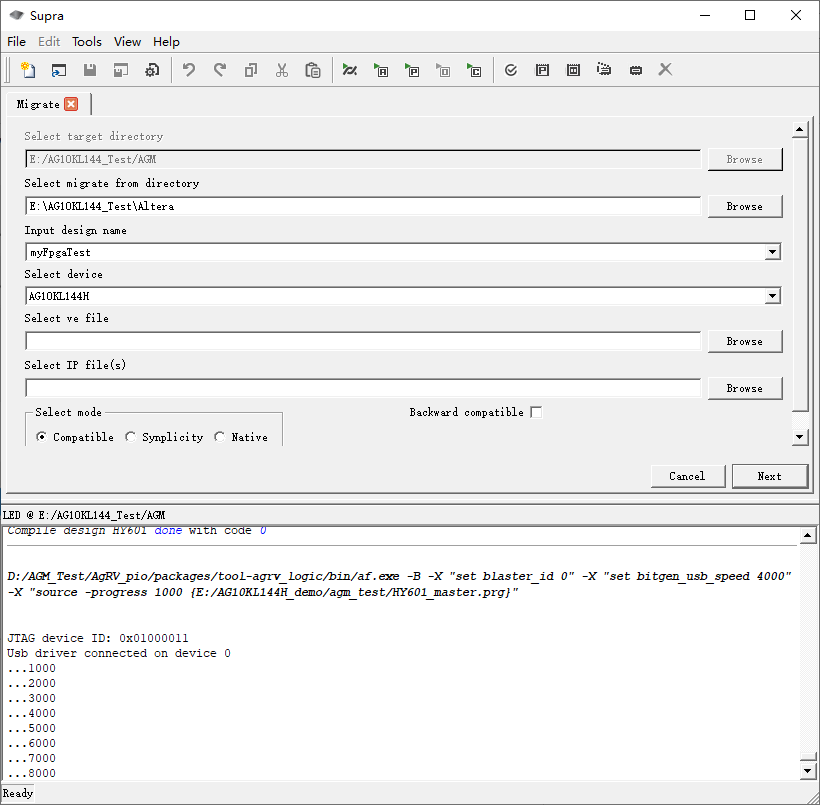
Task: Run the step marked C icon
Action: click(474, 70)
